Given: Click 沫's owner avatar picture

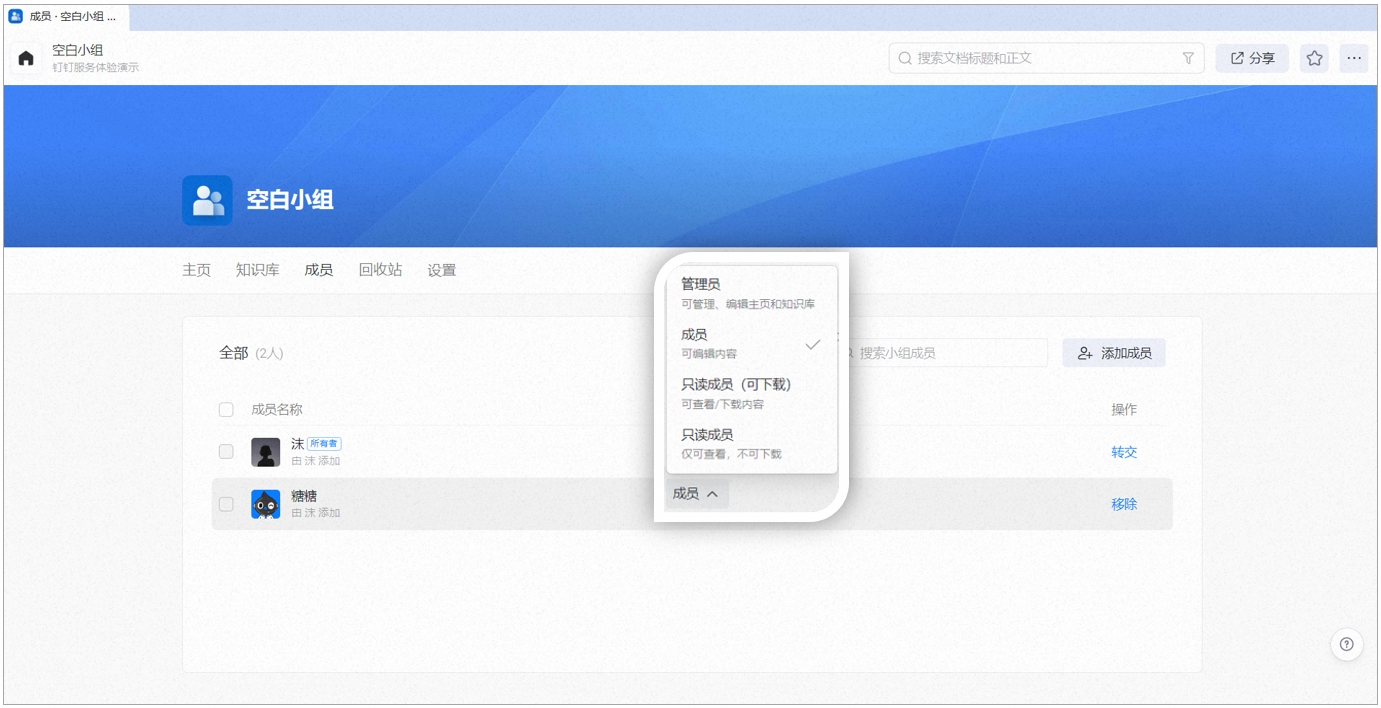Looking at the screenshot, I should 265,452.
